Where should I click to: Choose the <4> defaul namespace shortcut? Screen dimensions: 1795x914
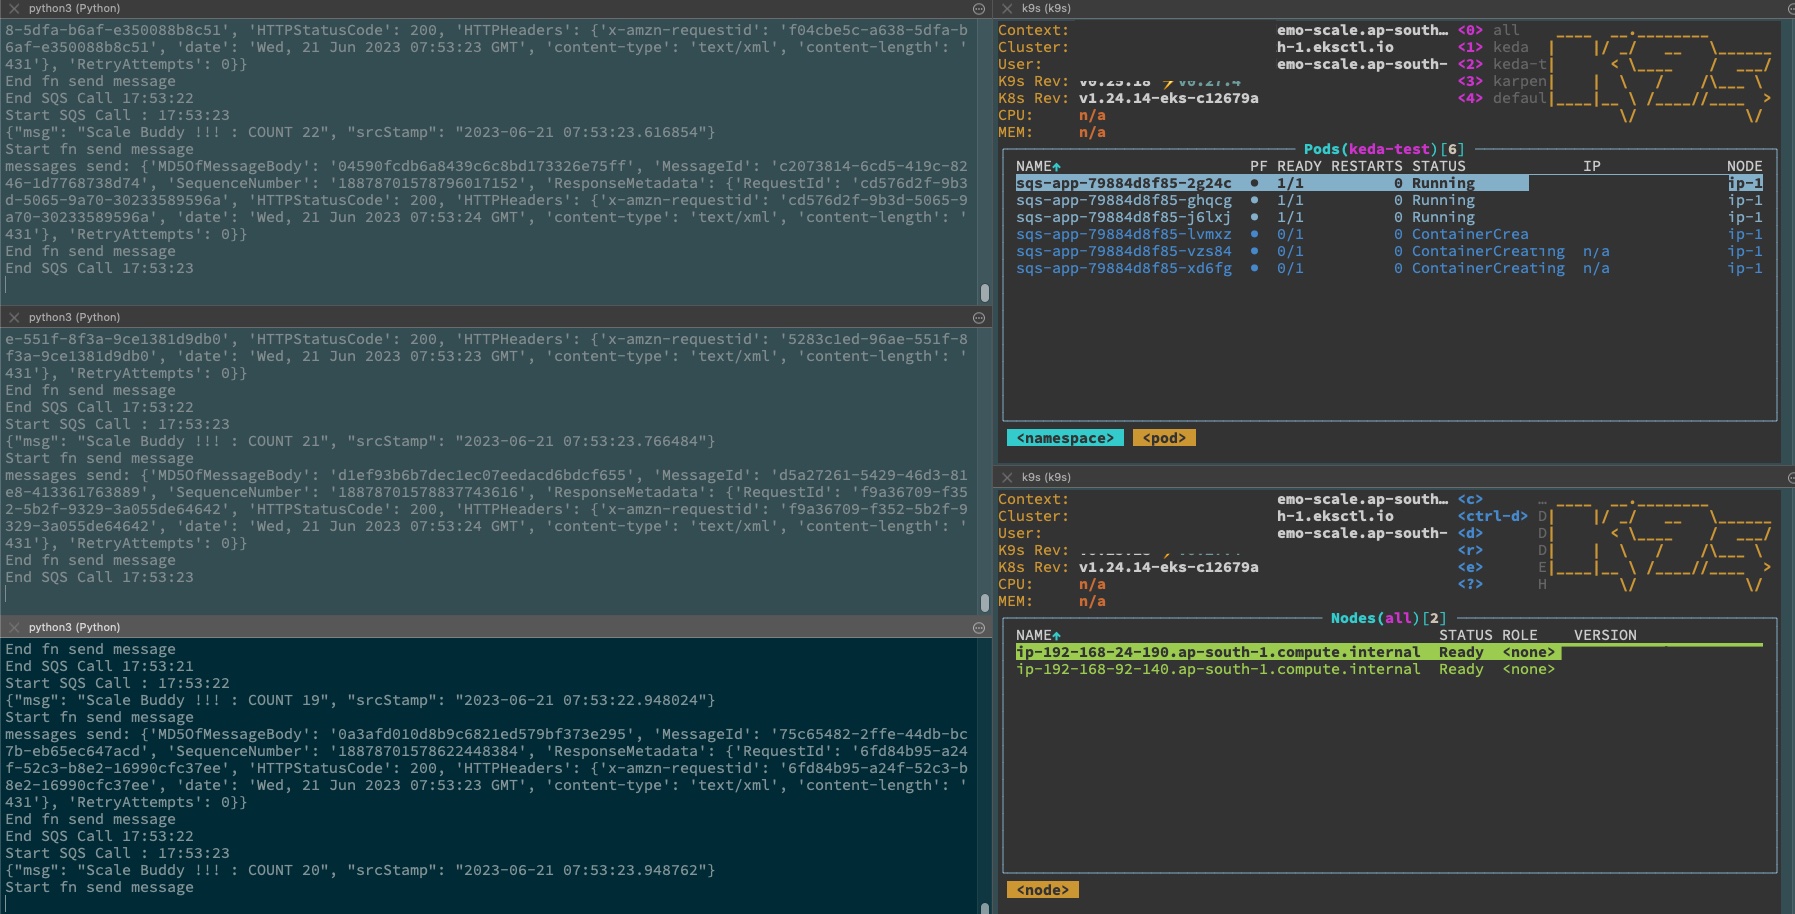tap(1502, 98)
